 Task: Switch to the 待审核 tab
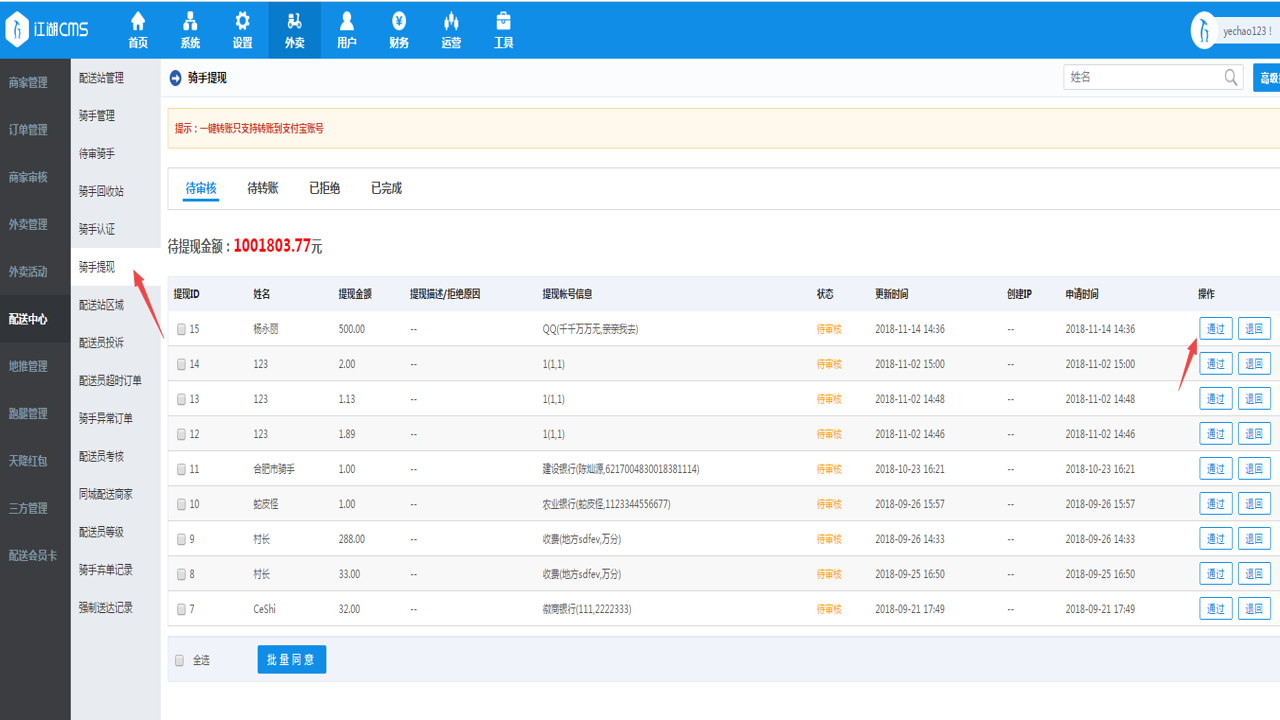201,188
